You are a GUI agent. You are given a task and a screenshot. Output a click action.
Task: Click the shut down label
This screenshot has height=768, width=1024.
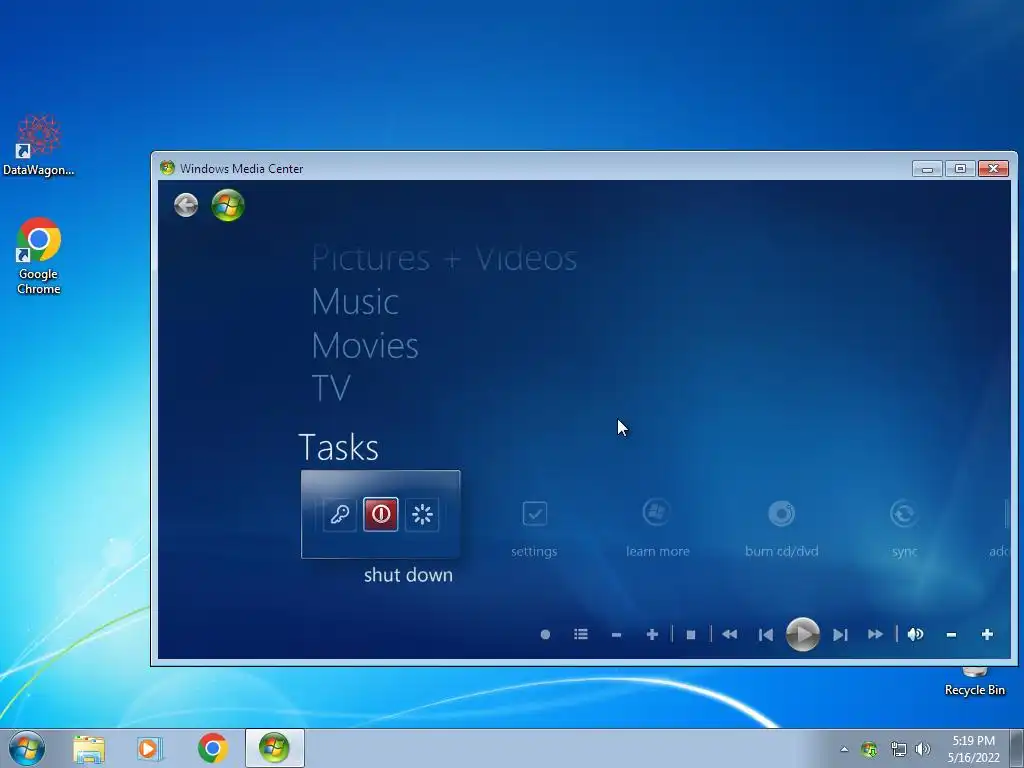tap(408, 575)
